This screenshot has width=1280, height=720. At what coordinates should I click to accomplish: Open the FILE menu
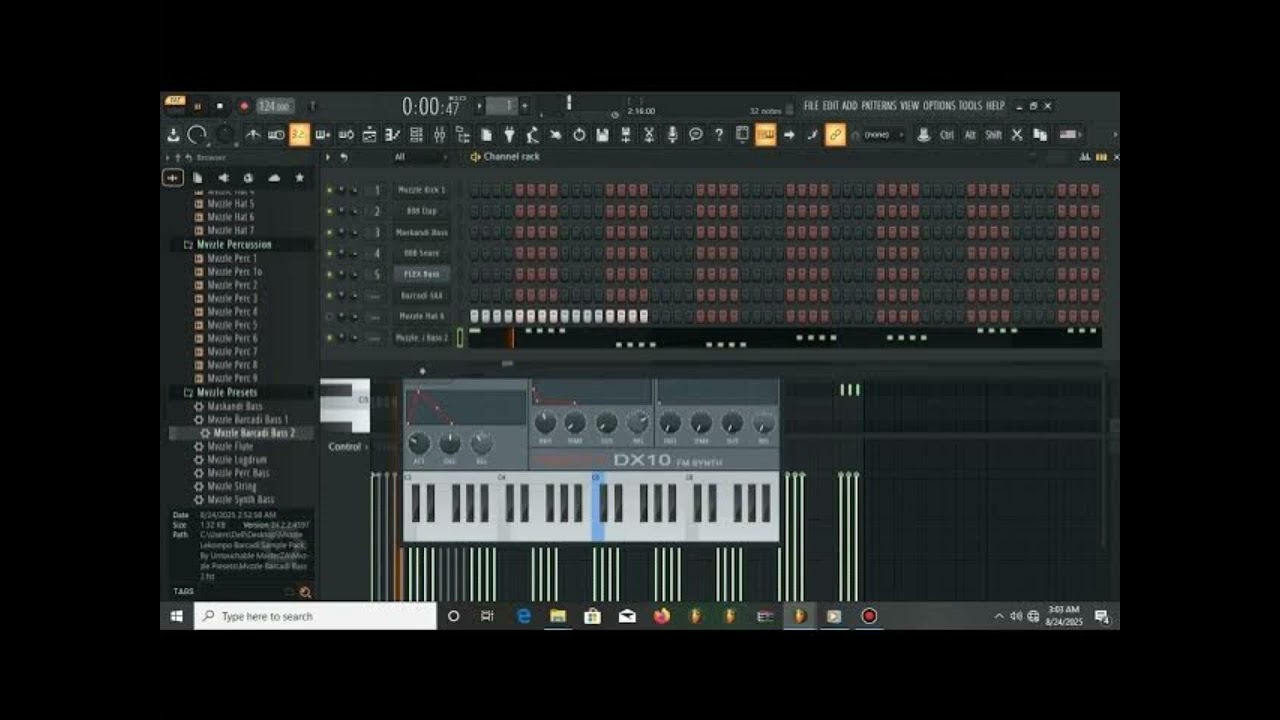point(811,105)
